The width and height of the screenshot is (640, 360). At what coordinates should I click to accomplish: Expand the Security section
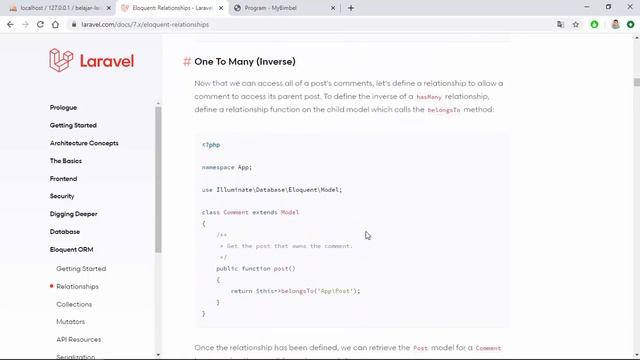point(62,196)
